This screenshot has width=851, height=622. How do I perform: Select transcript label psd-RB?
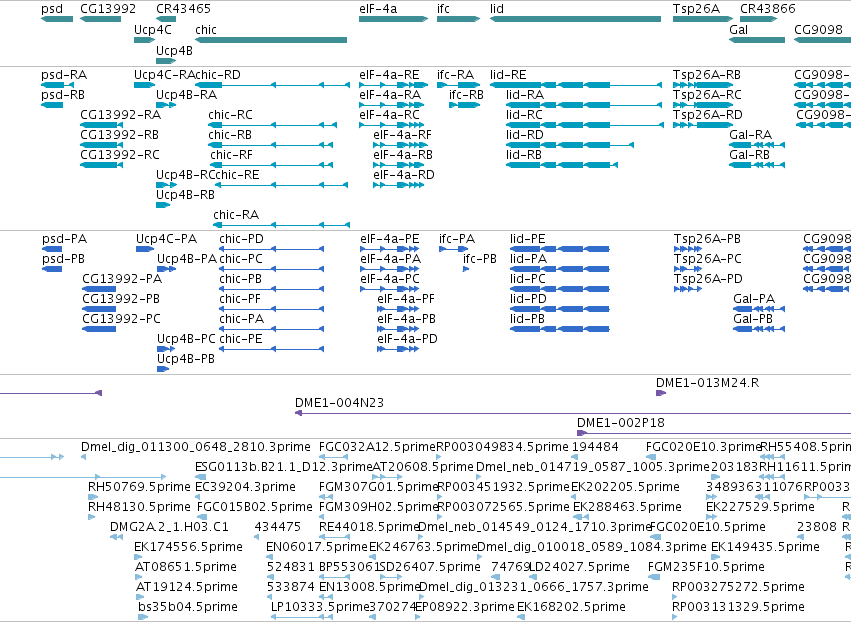[x=63, y=94]
